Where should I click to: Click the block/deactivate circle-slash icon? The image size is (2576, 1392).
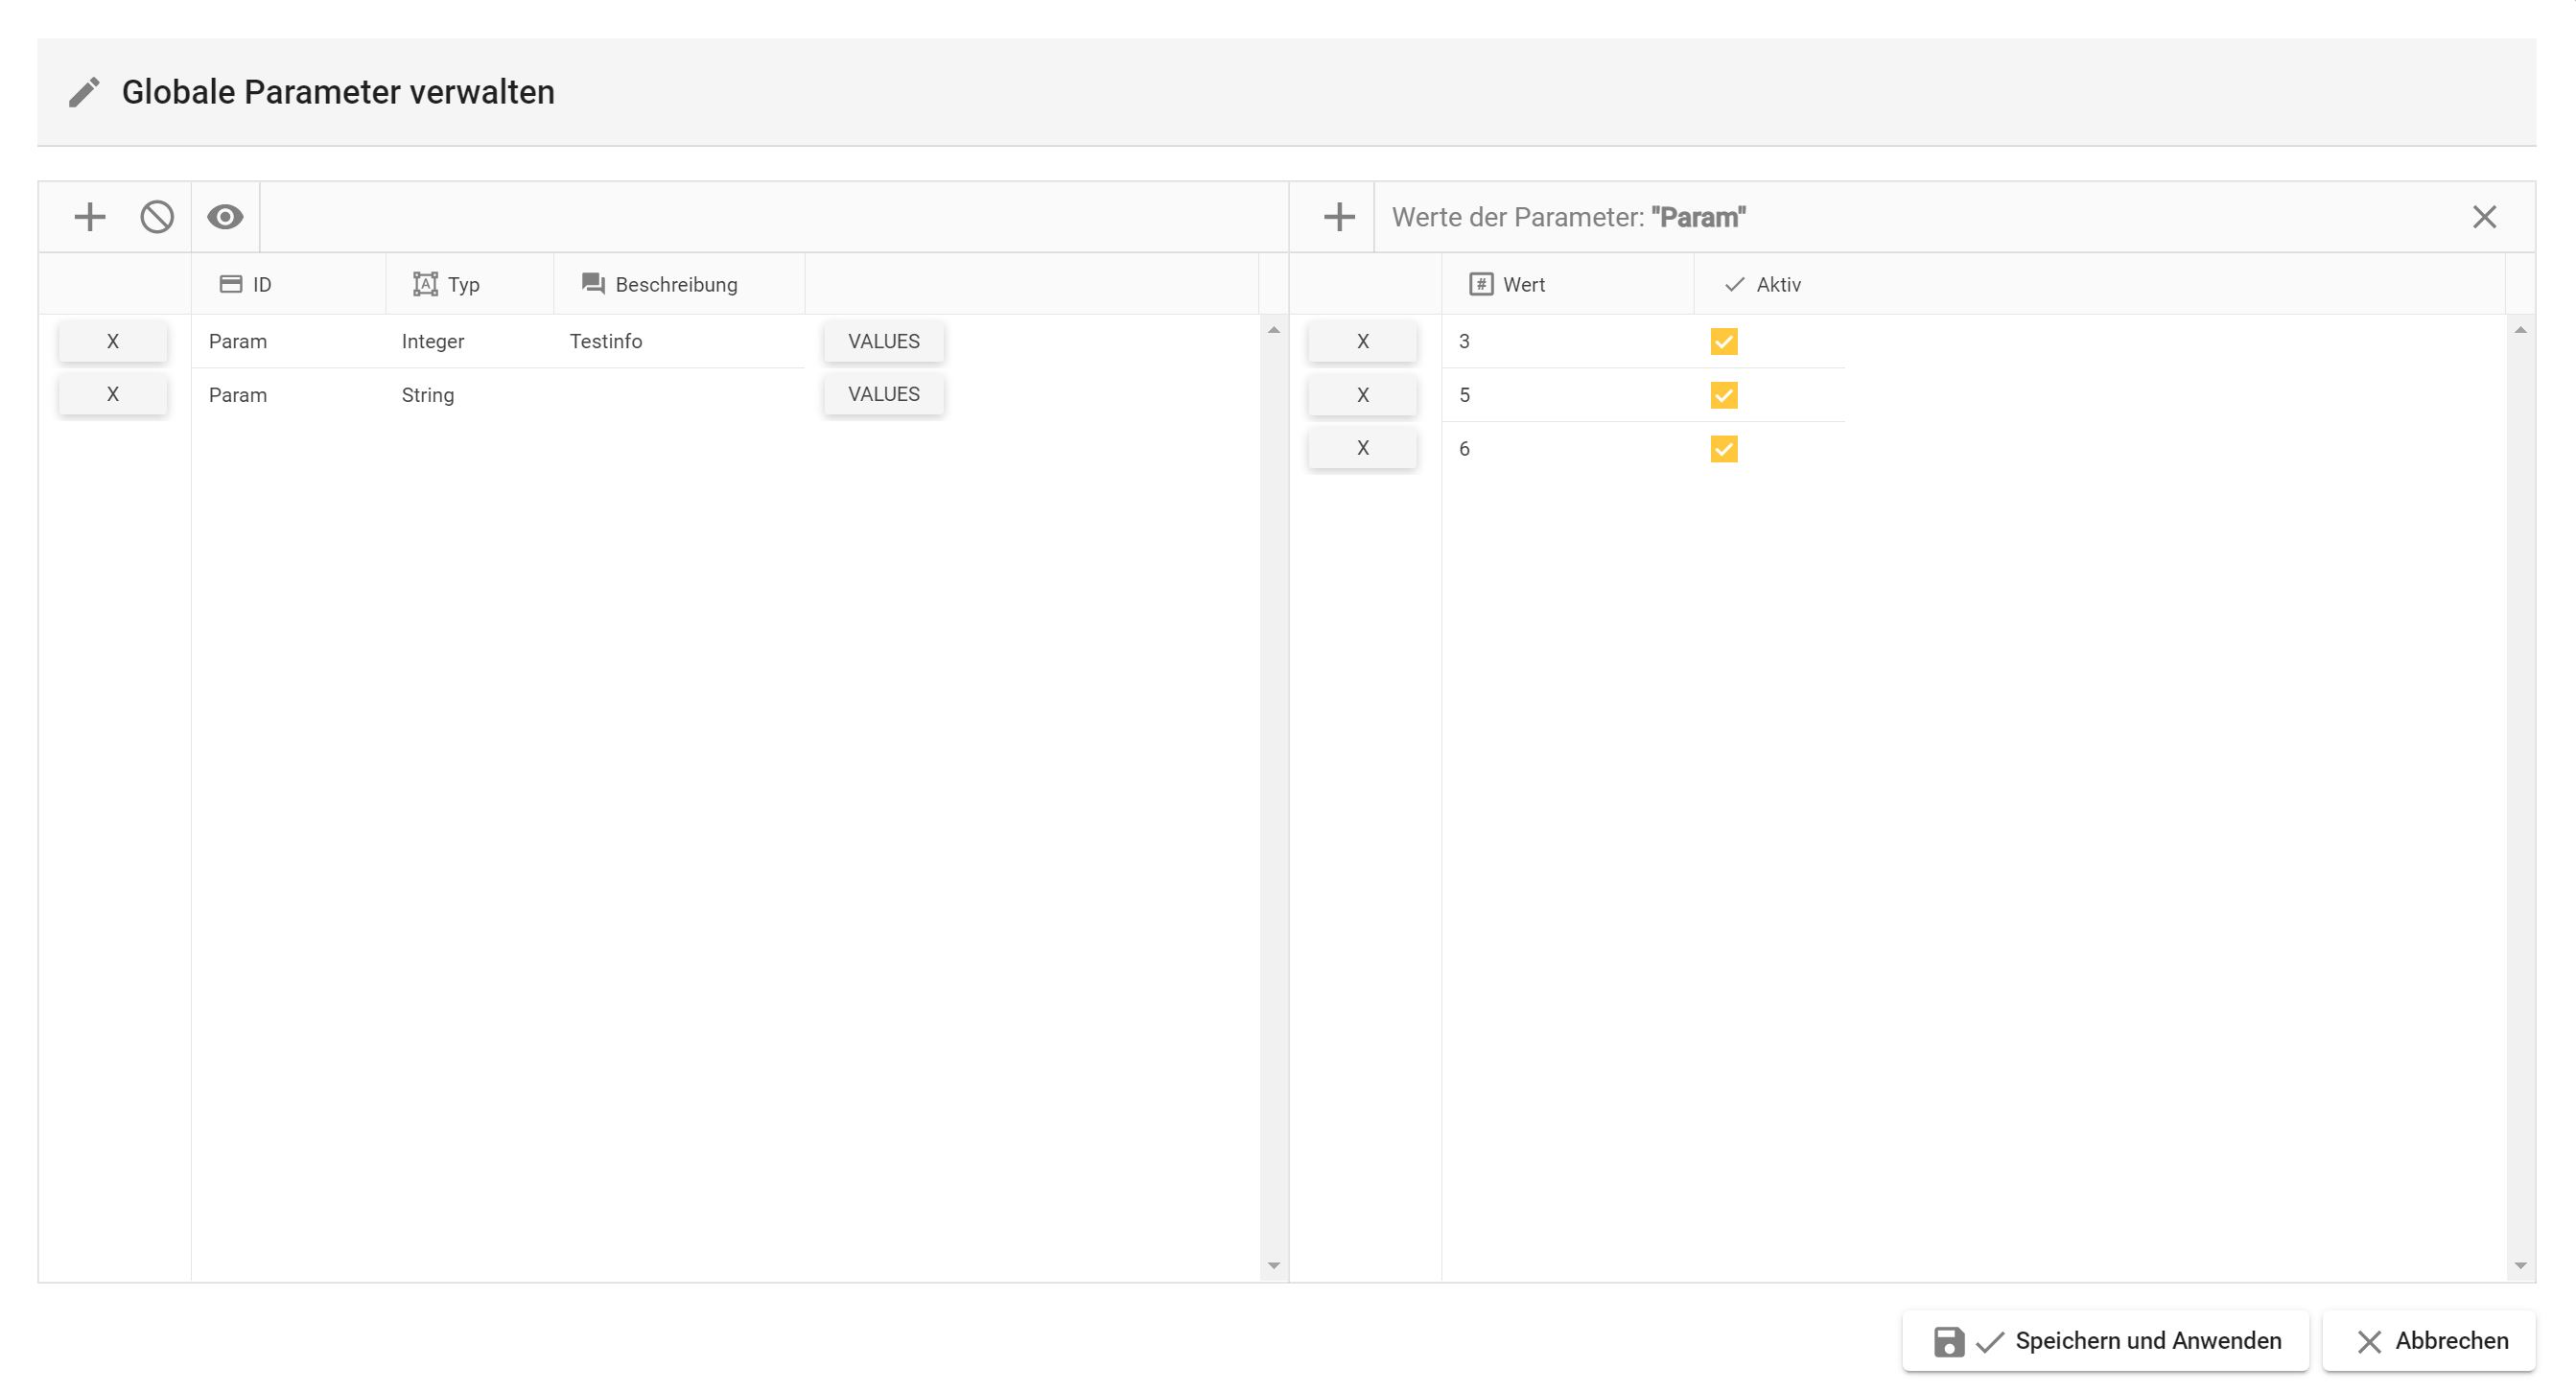(157, 217)
